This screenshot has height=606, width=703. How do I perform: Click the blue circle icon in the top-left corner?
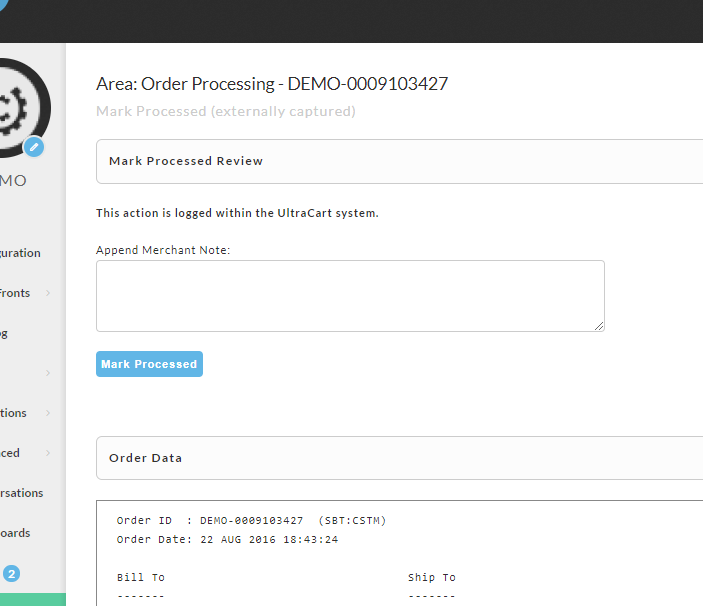click(x=4, y=4)
